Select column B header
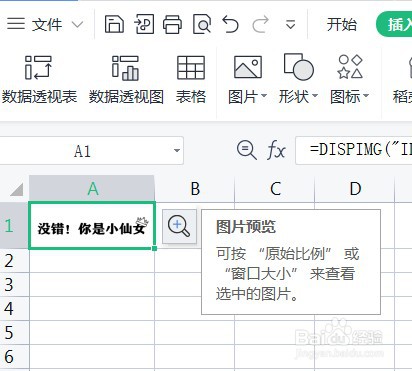 click(x=195, y=189)
